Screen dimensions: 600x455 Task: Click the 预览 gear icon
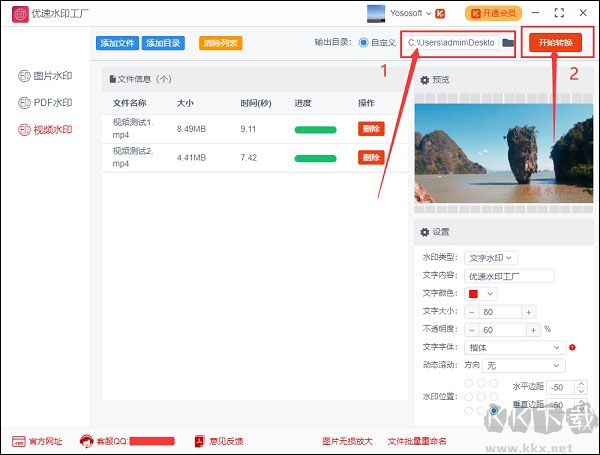[x=424, y=80]
